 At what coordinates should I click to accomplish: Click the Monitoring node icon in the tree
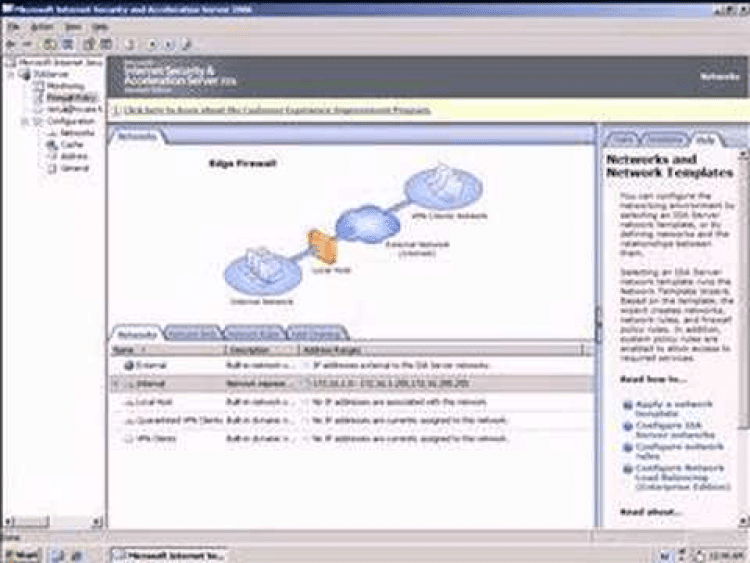(40, 86)
